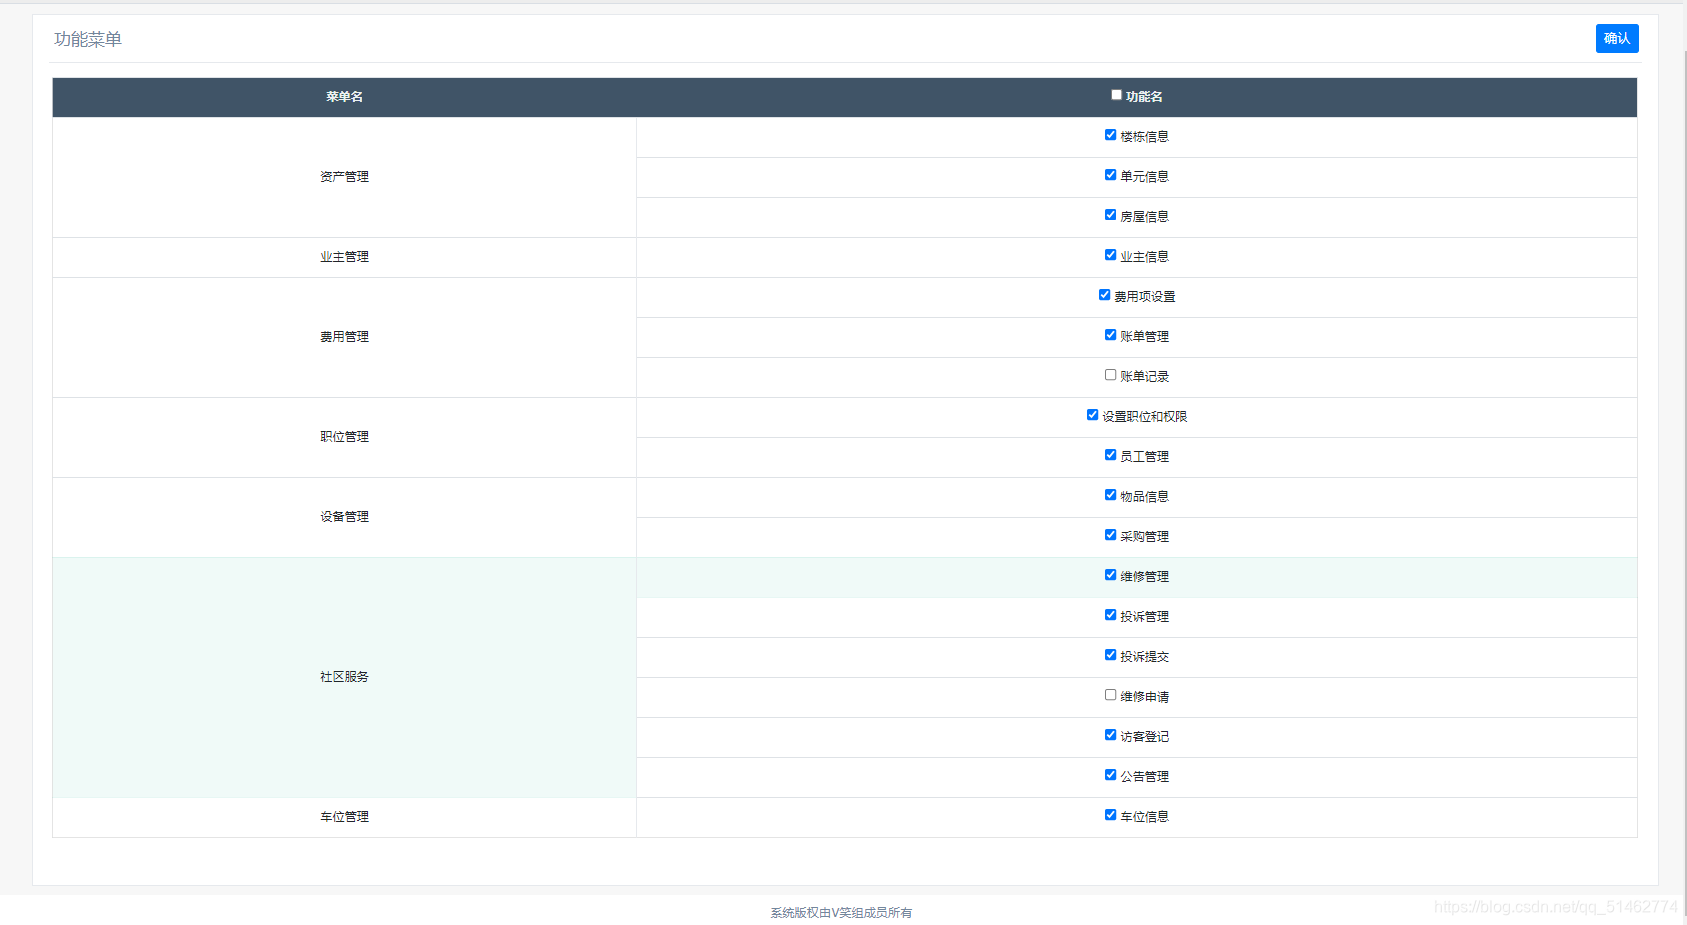Toggle the 访客登记 checkbox
The width and height of the screenshot is (1687, 925).
tap(1110, 735)
